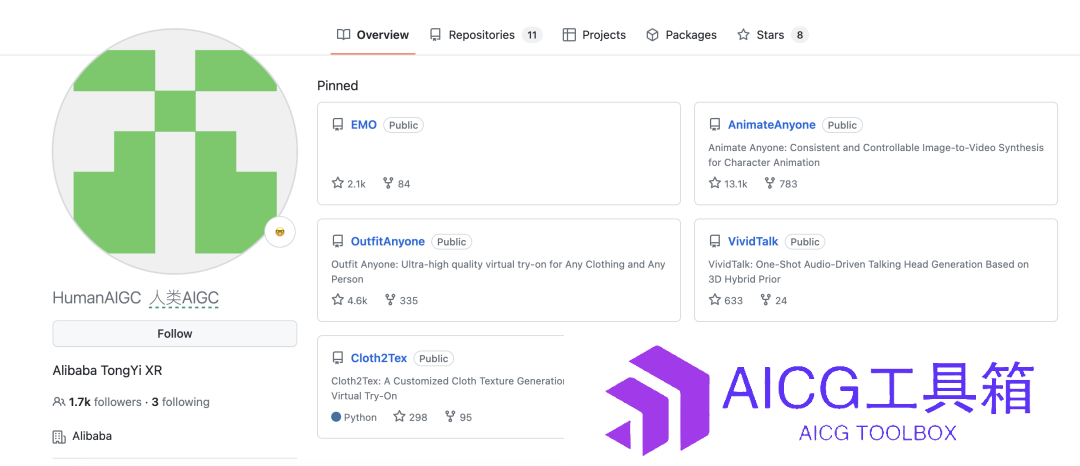The width and height of the screenshot is (1080, 466).
Task: Follow the HumanAIGC account
Action: [175, 333]
